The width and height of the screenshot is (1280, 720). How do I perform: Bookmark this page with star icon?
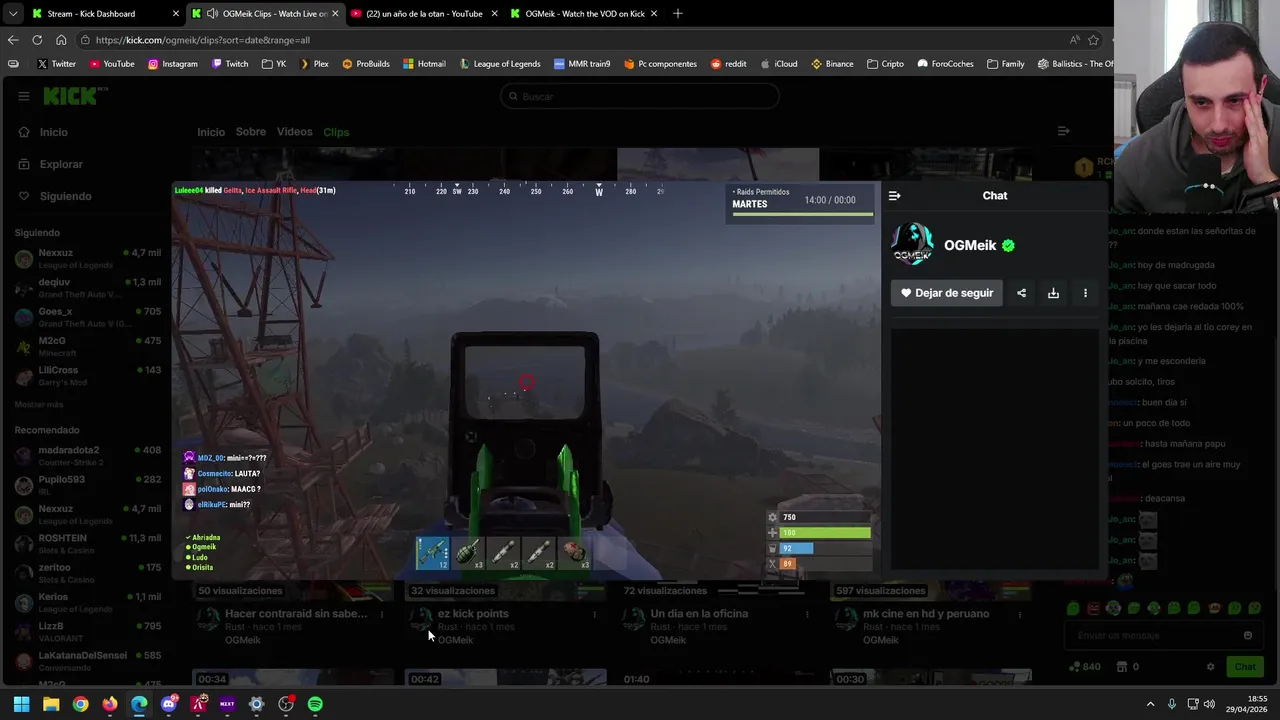coord(1093,40)
